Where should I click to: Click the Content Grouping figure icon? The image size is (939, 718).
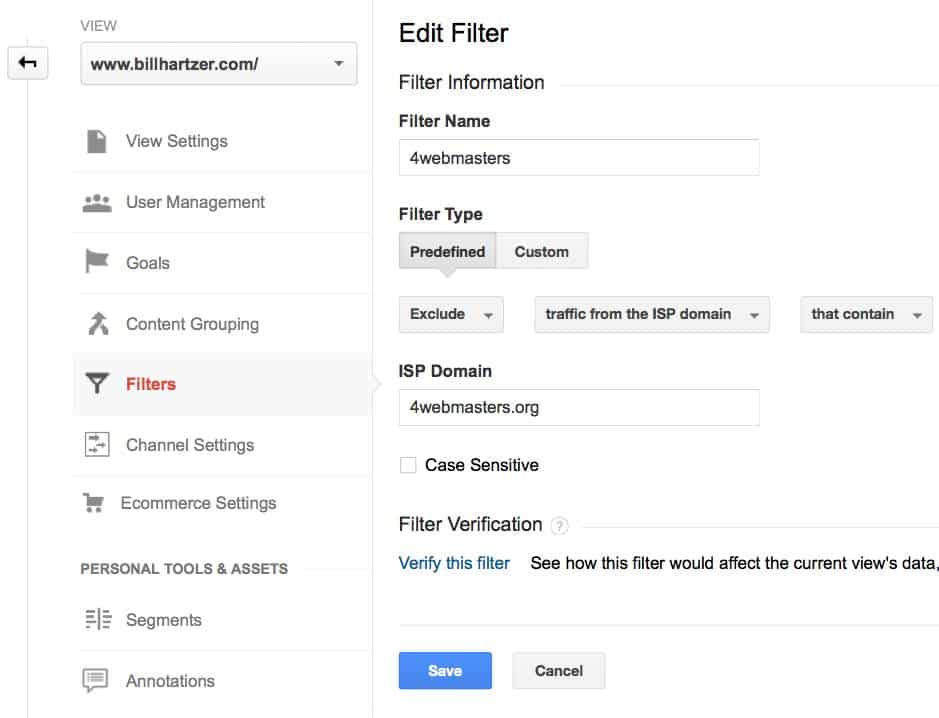tap(98, 323)
